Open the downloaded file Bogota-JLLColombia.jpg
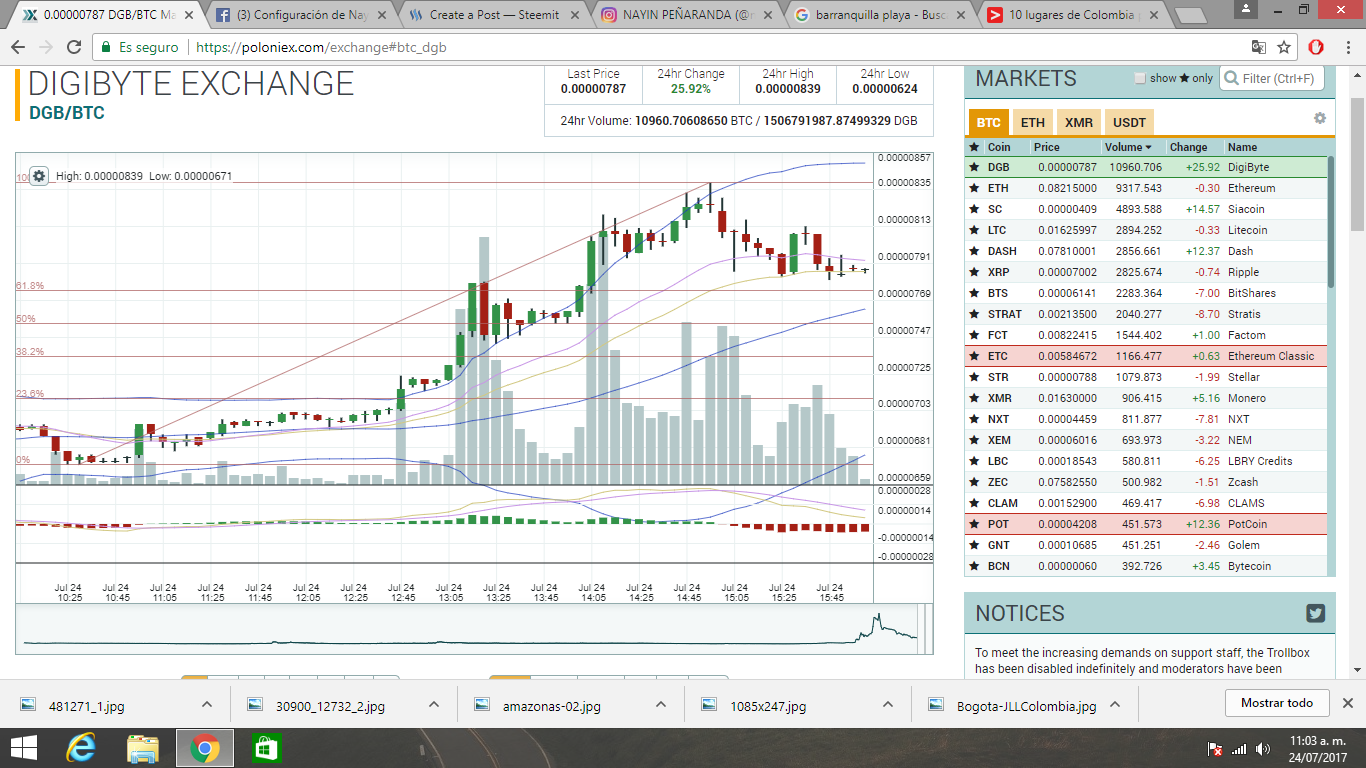This screenshot has height=768, width=1366. (x=1012, y=706)
